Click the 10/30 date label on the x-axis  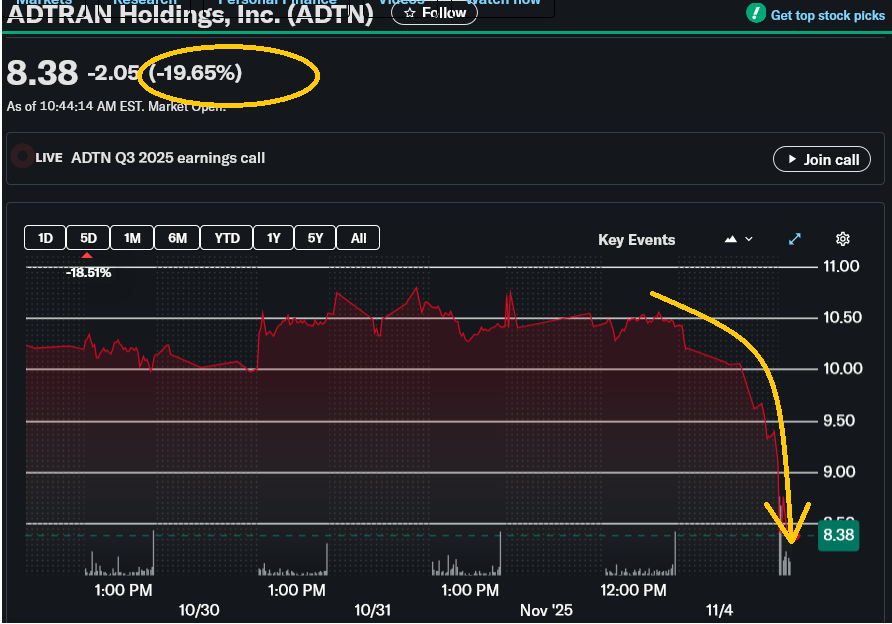click(199, 610)
